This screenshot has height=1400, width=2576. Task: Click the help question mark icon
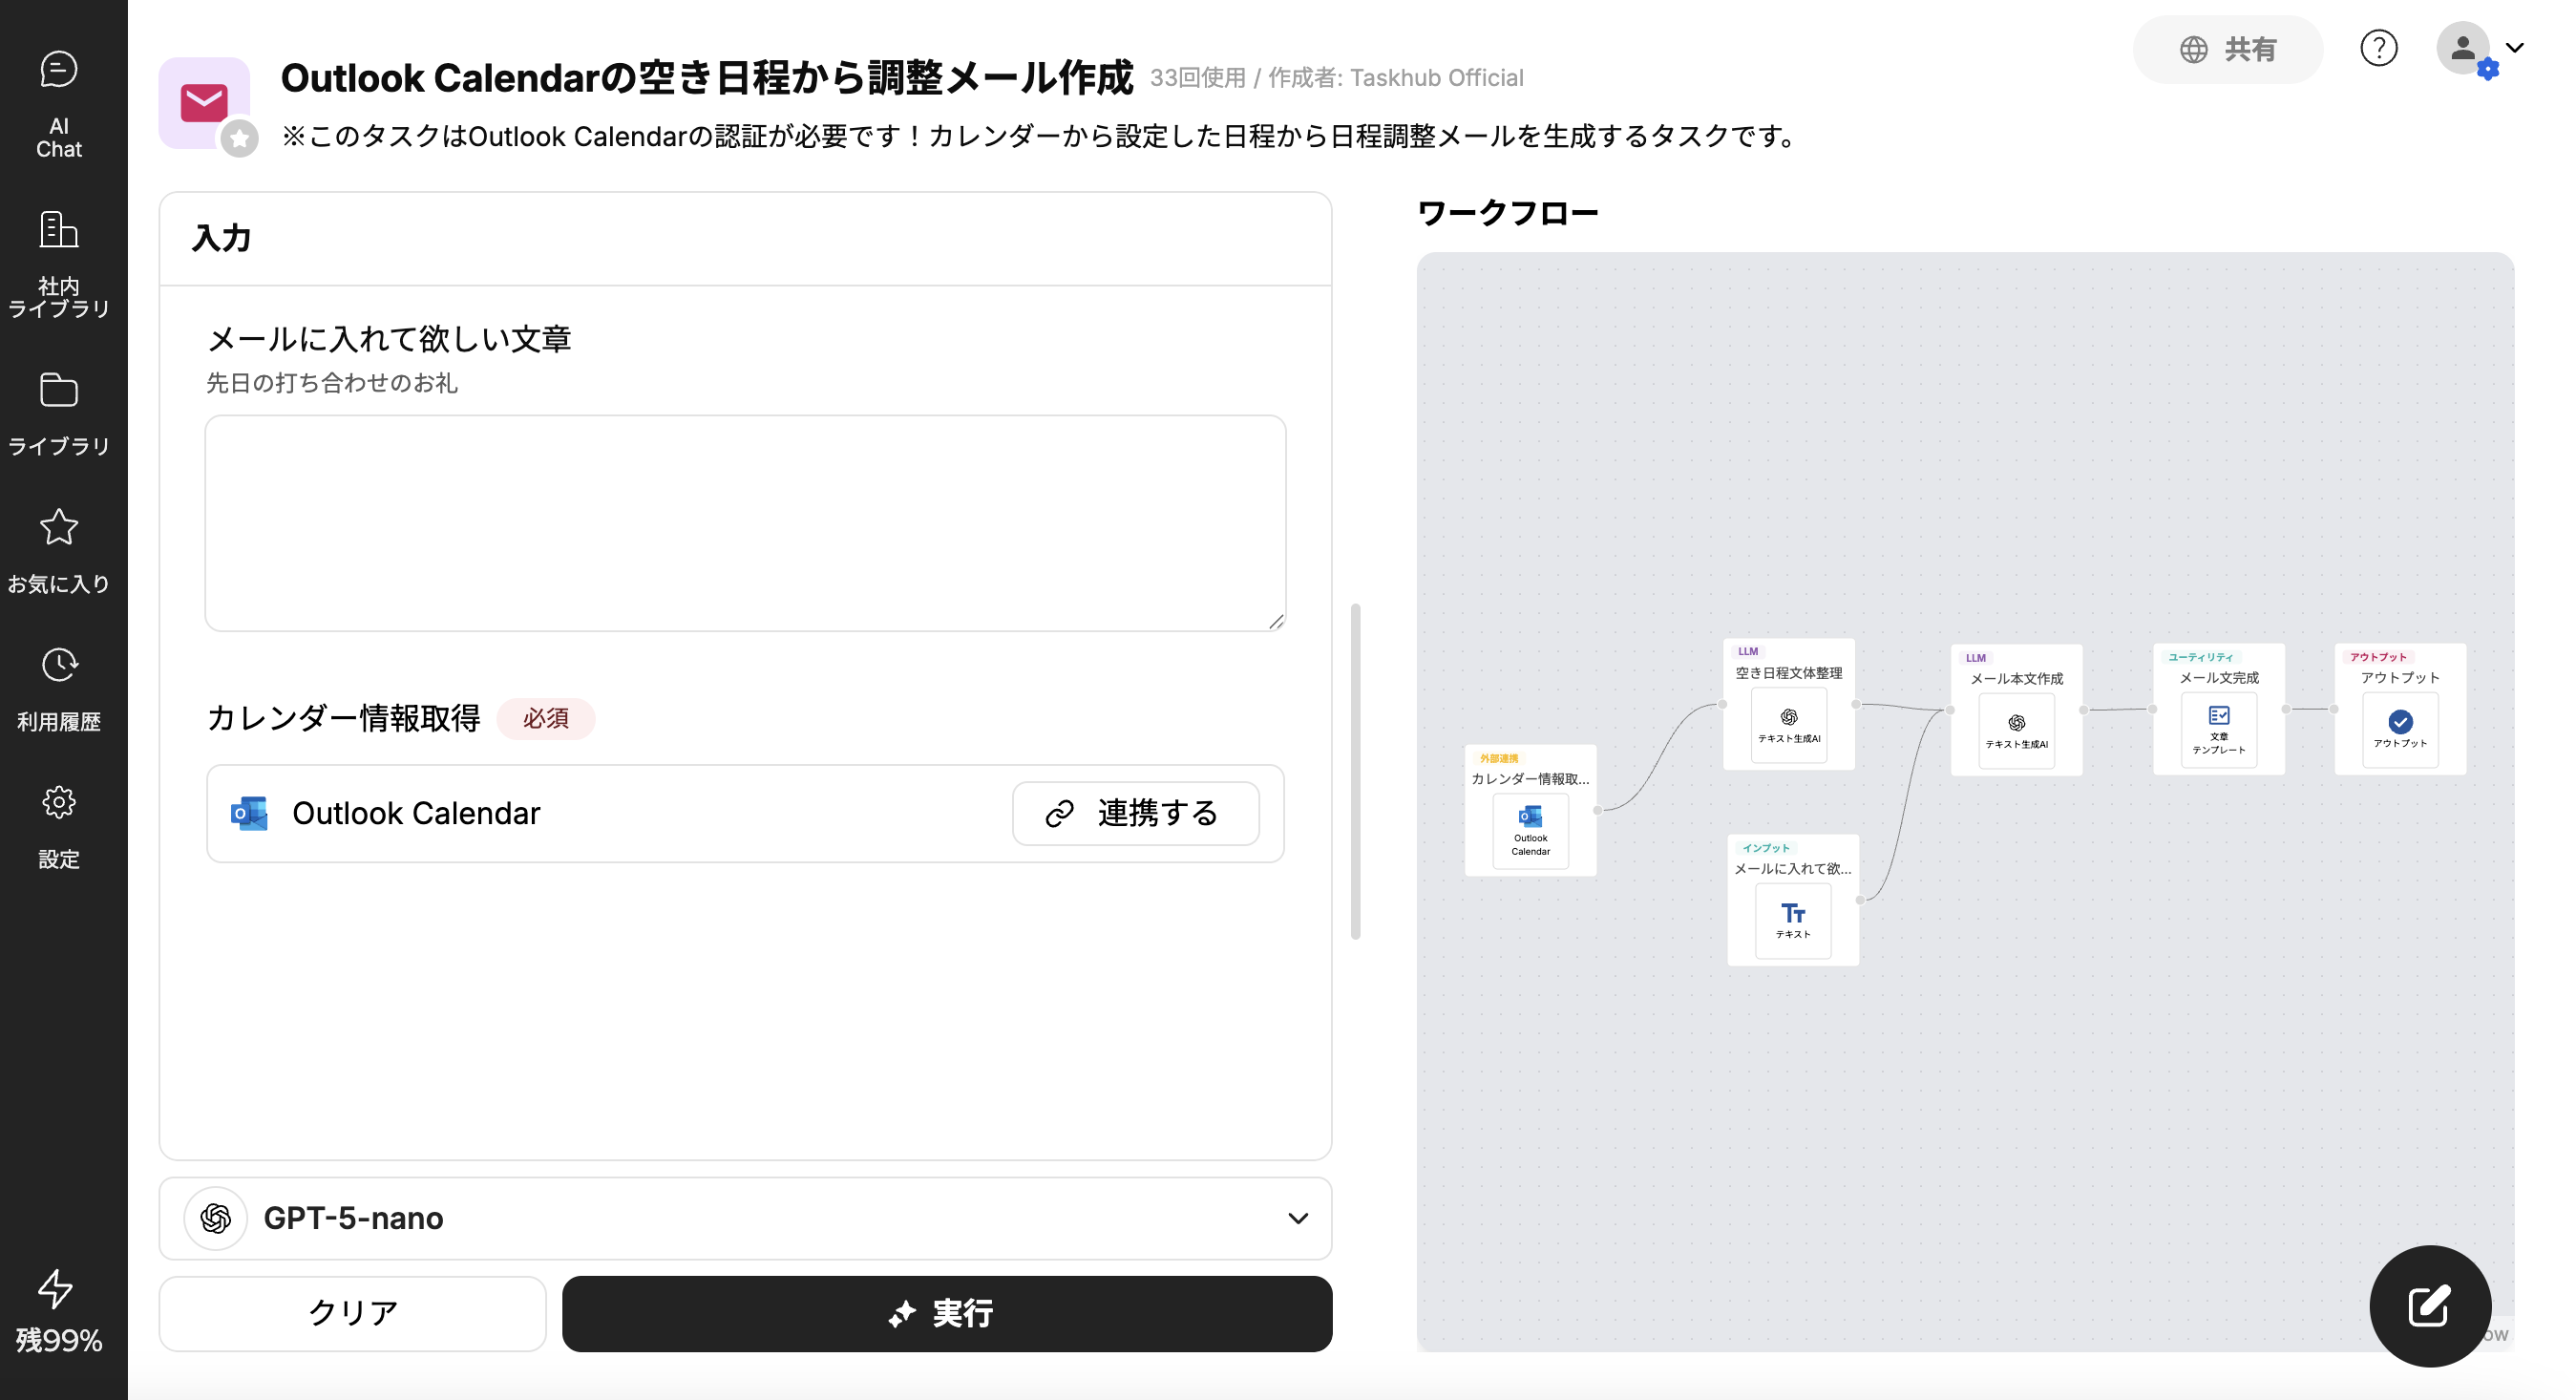[2378, 48]
